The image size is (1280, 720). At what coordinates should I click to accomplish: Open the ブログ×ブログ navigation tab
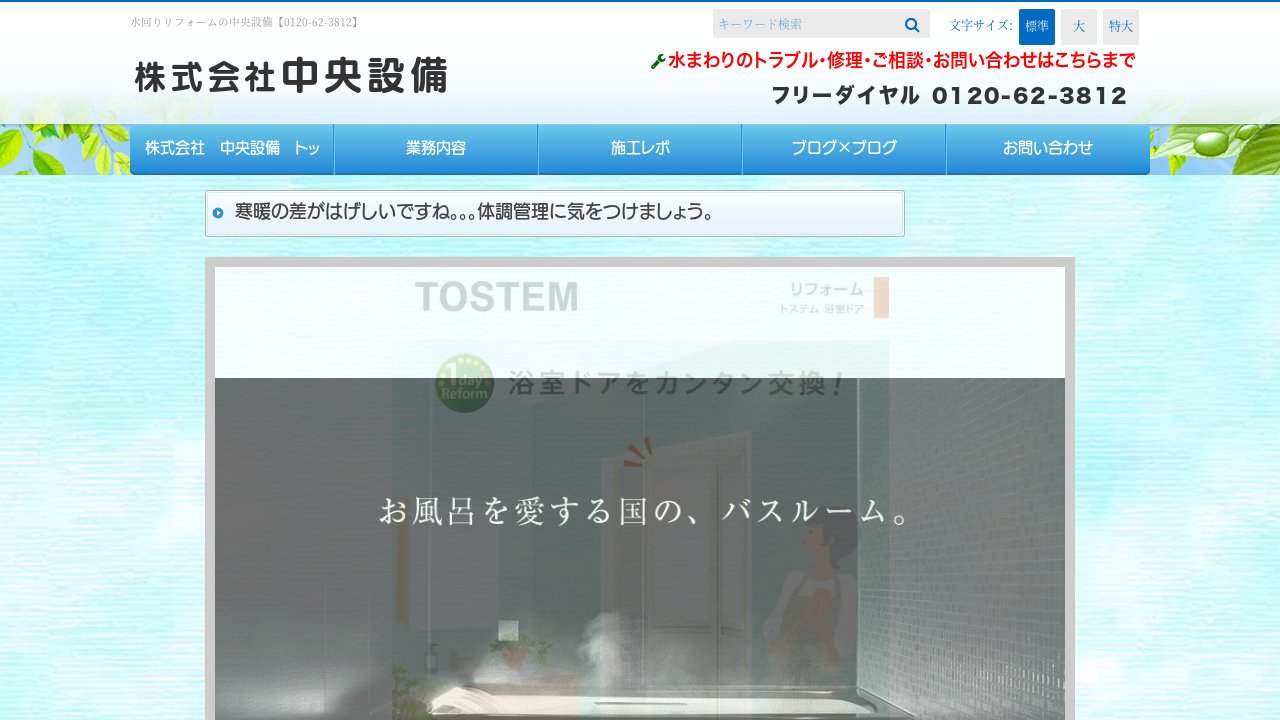tap(844, 149)
